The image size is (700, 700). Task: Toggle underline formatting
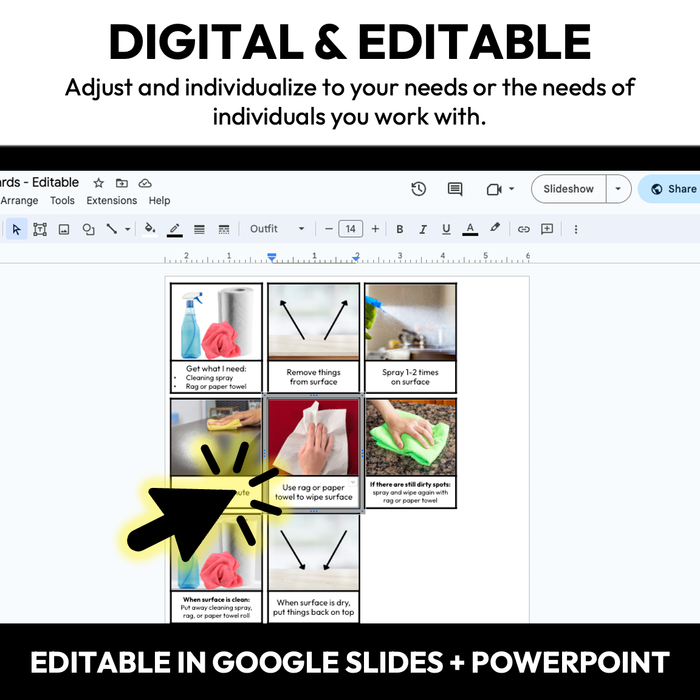point(446,229)
